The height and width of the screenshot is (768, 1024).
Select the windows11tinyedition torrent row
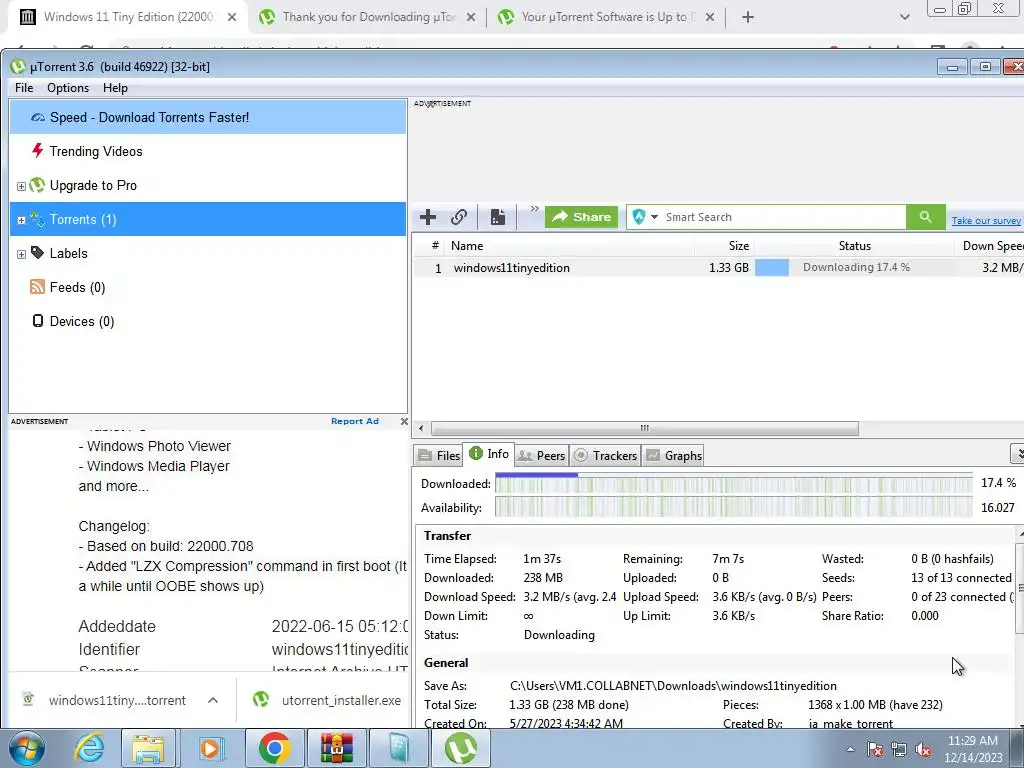(x=717, y=268)
